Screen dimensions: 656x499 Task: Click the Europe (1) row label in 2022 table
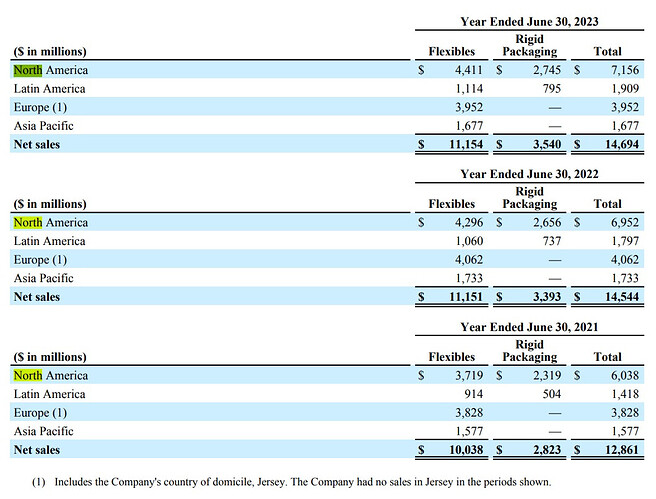pos(40,260)
